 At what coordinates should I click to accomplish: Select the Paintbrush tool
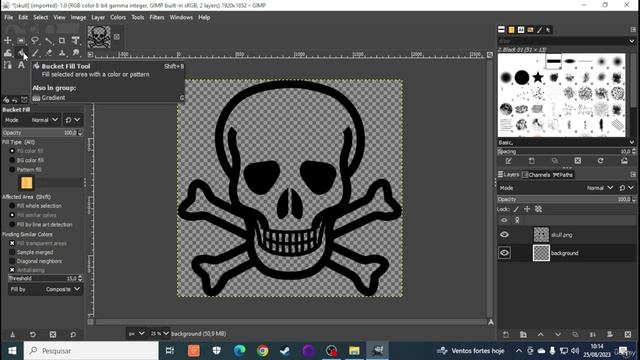(x=35, y=53)
